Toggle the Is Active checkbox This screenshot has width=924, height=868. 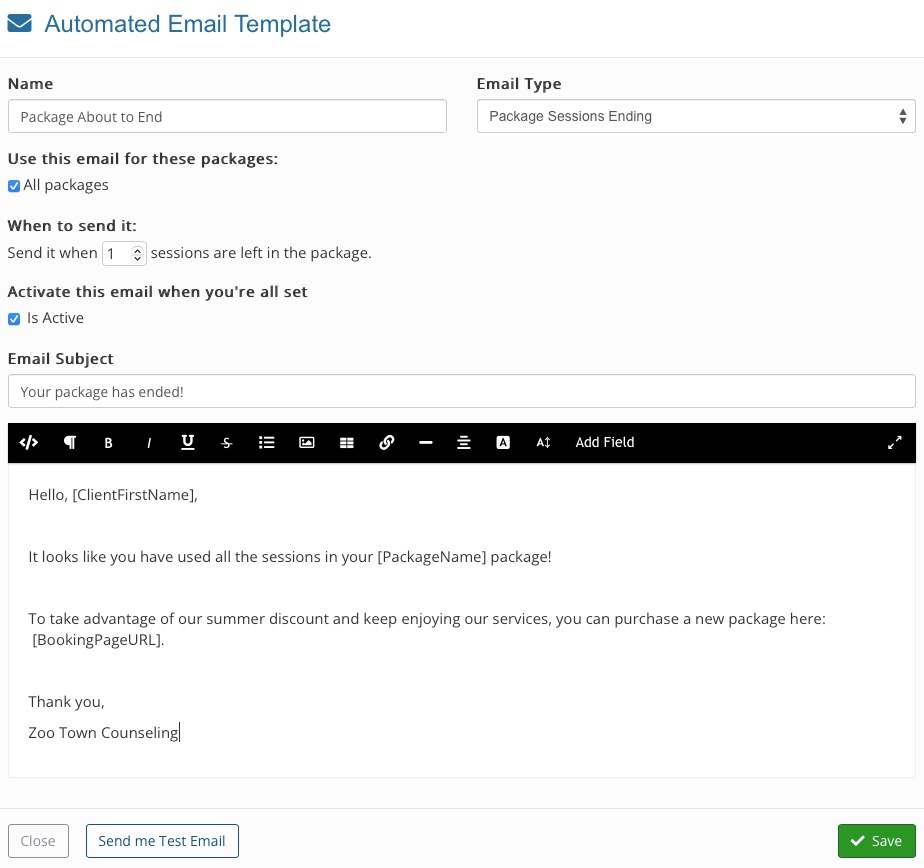(x=14, y=319)
